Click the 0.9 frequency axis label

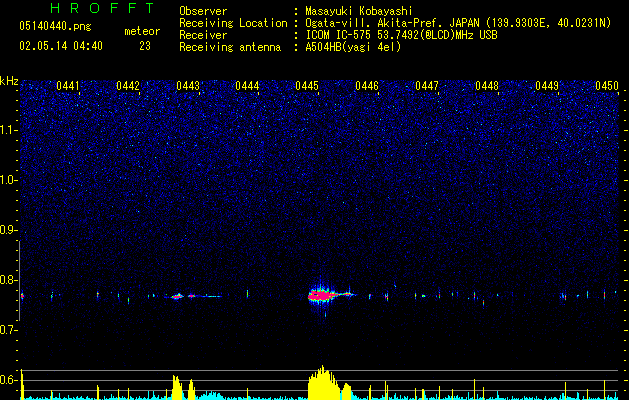(9, 230)
